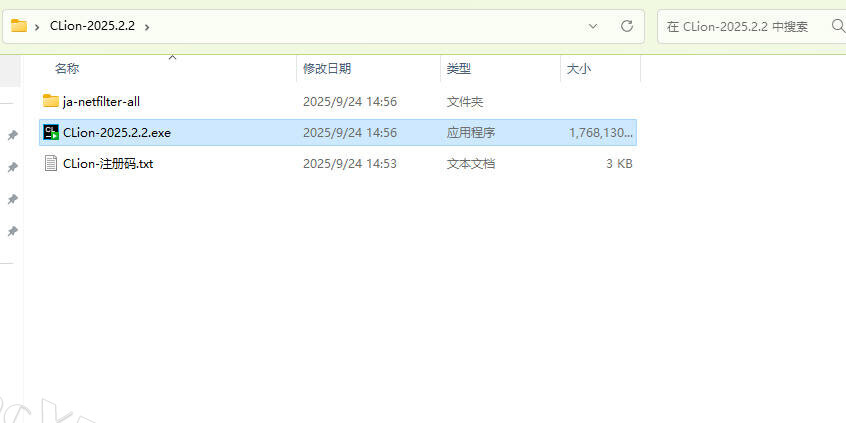Screen dimensions: 846x423
Task: Click the 3 KB size of CLion-注册码.txt
Action: [x=619, y=163]
